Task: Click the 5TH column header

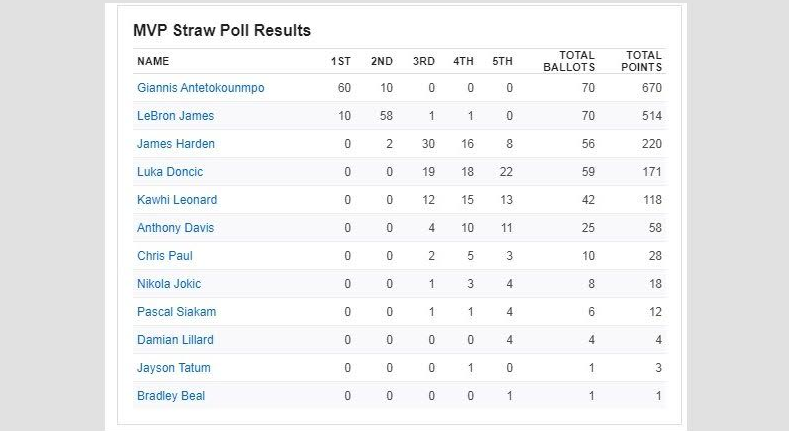Action: pos(502,61)
